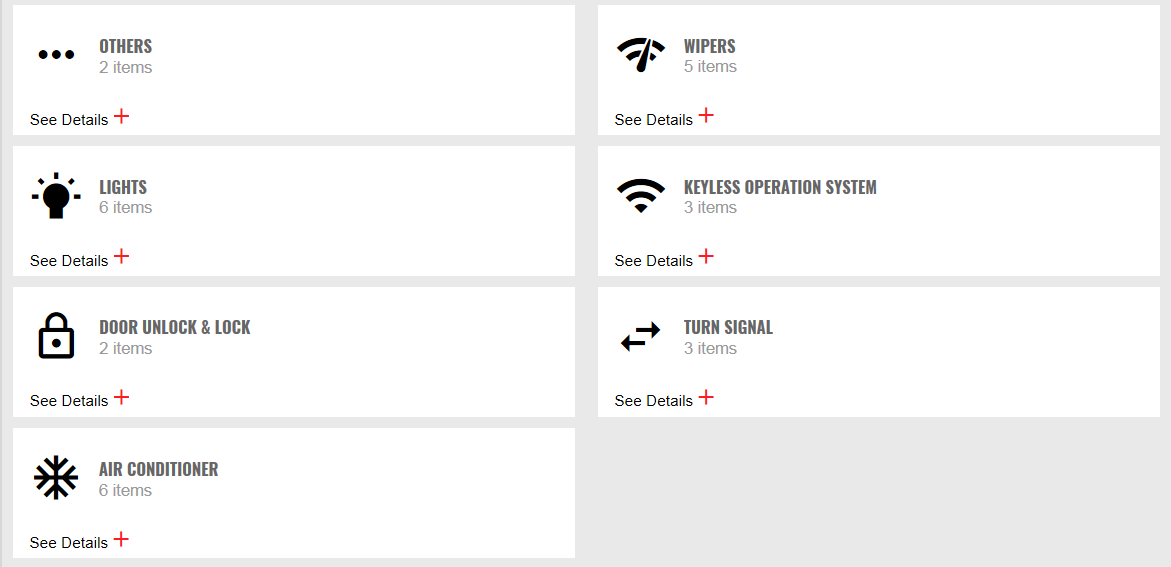1171x567 pixels.
Task: Select the Keyless Operation System heading
Action: click(780, 188)
